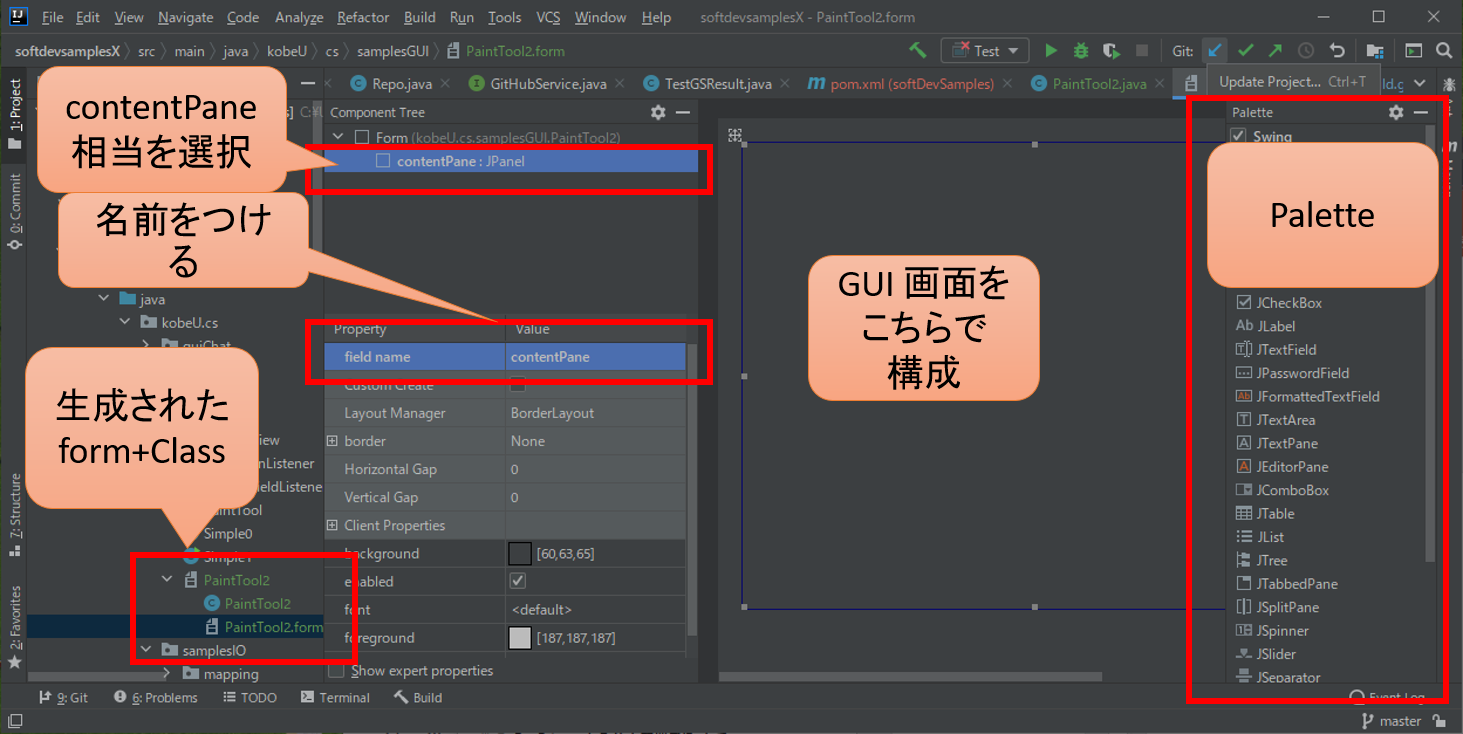Open Component Tree settings gear

[x=657, y=113]
